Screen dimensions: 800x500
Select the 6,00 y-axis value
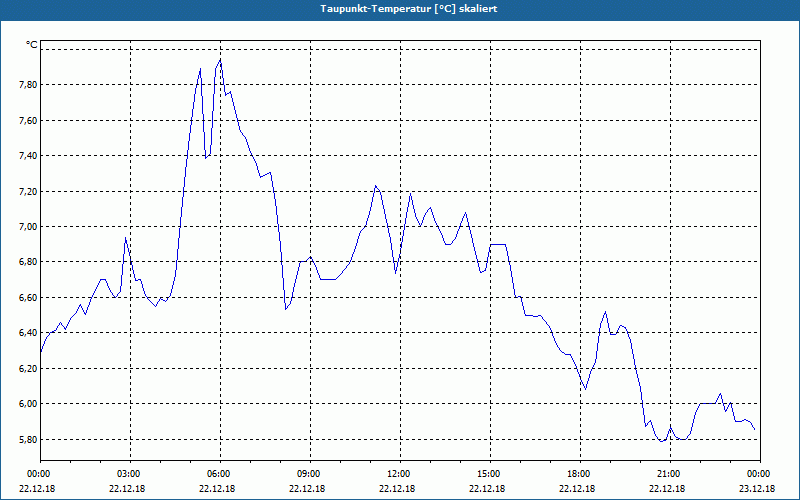(x=29, y=404)
